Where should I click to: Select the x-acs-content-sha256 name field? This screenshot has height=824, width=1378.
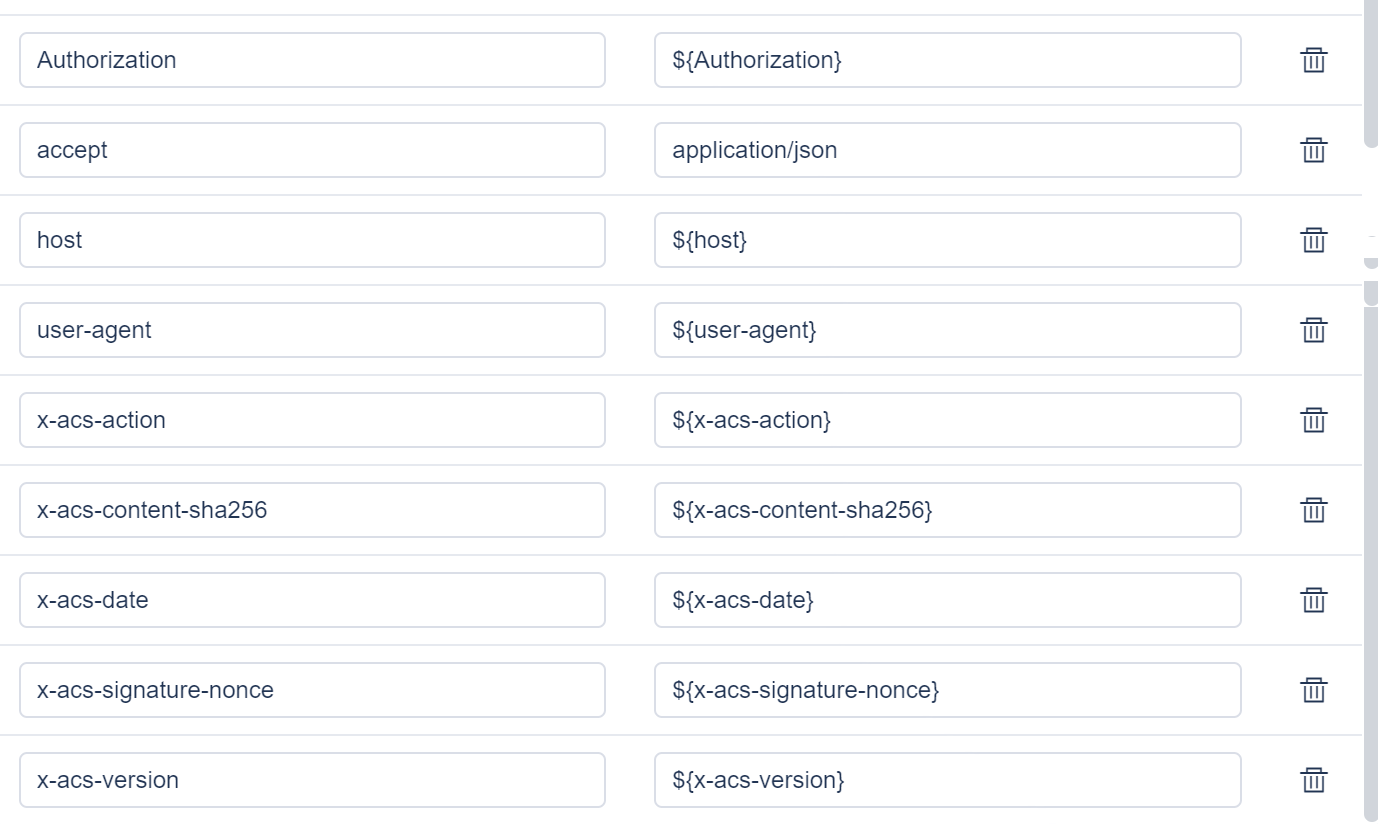pos(312,510)
